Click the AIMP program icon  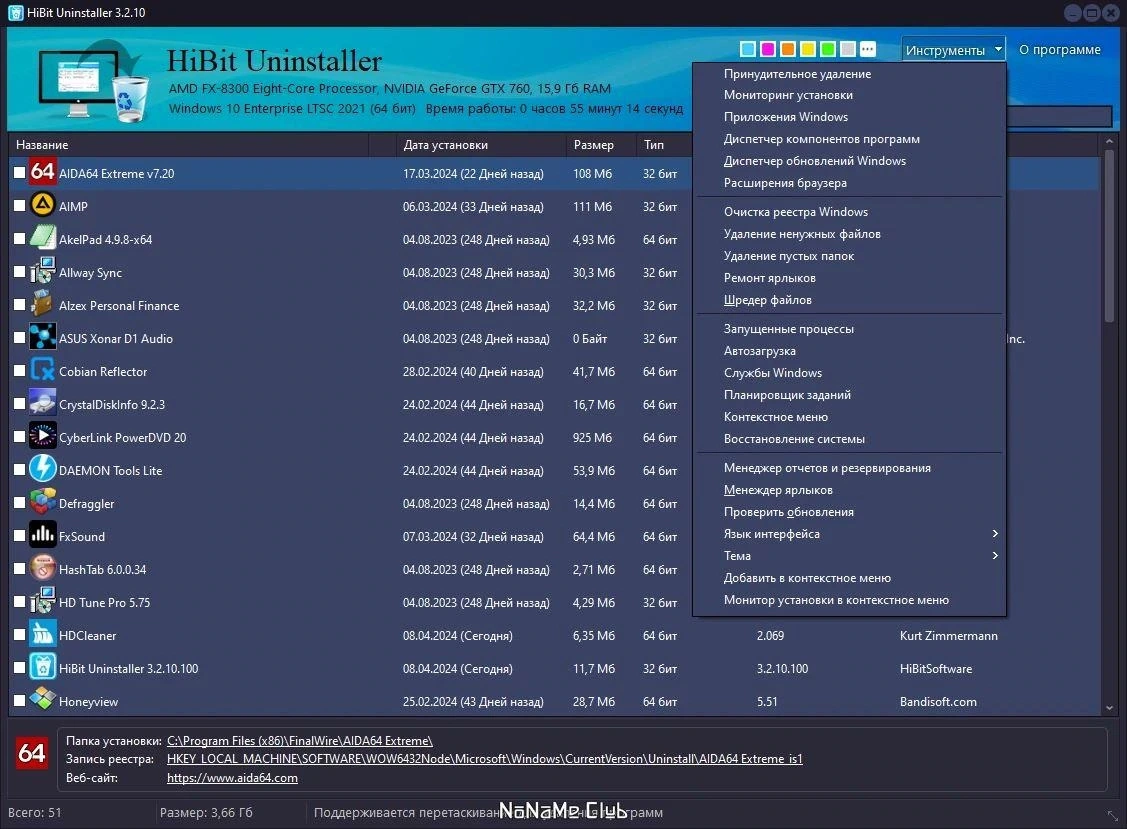click(x=42, y=206)
